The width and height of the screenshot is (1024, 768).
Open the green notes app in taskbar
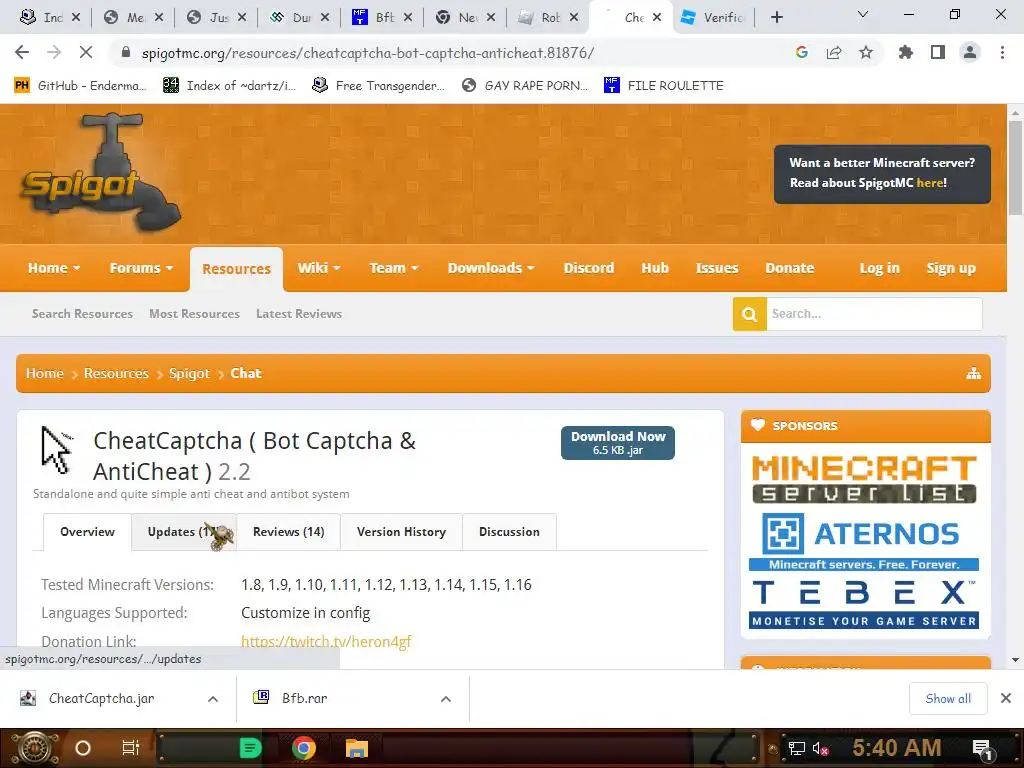click(x=251, y=748)
